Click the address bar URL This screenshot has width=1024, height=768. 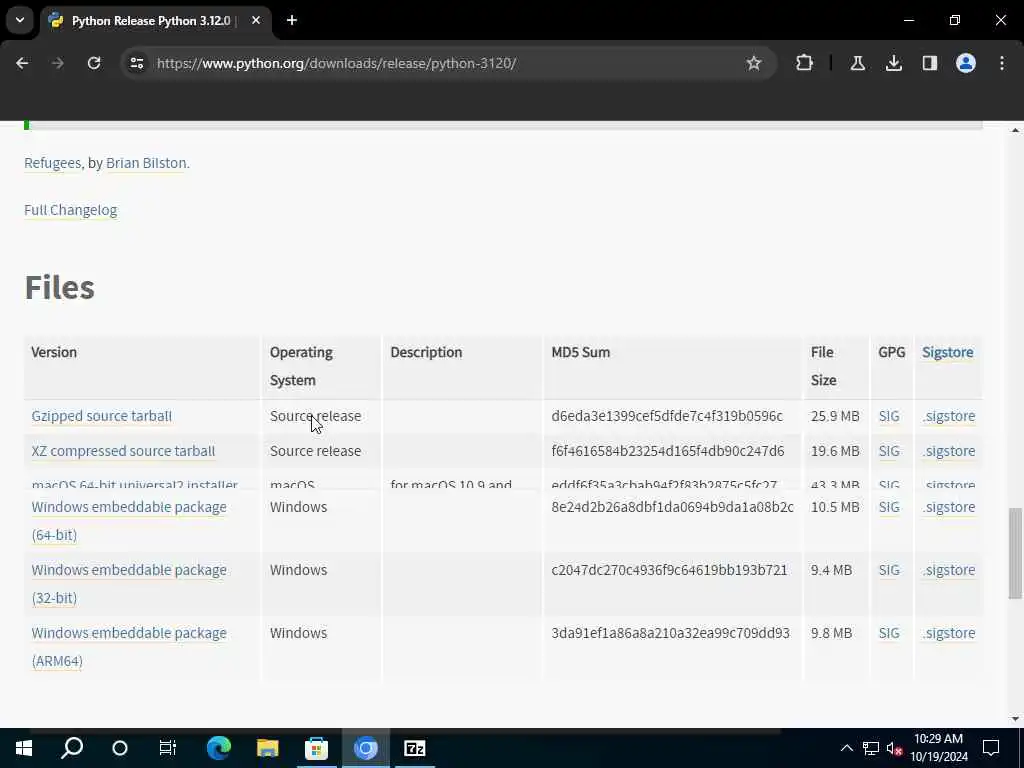[x=336, y=63]
